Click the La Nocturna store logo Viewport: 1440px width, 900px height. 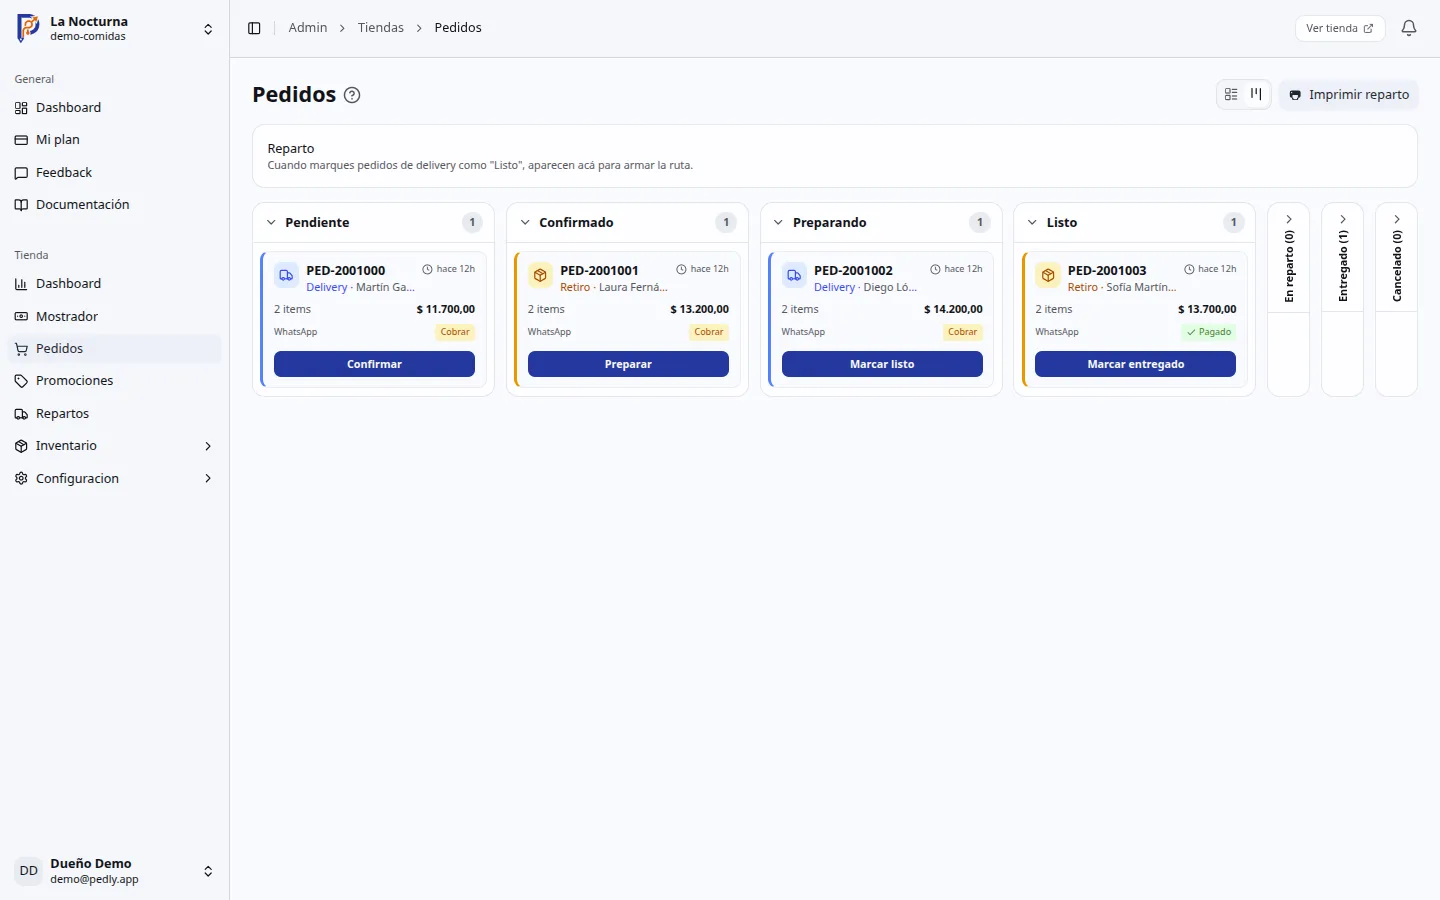pos(28,28)
